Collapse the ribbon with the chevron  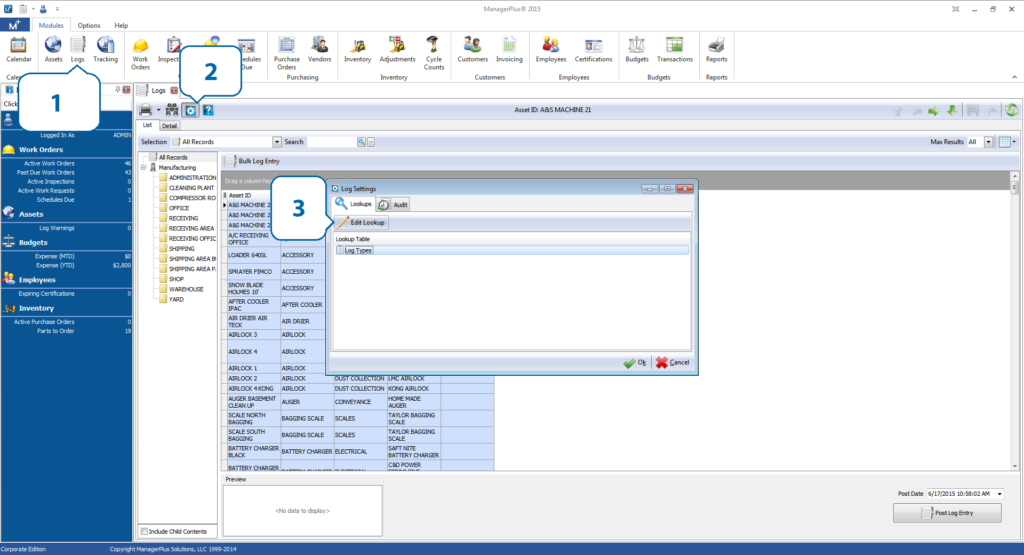[x=1014, y=77]
